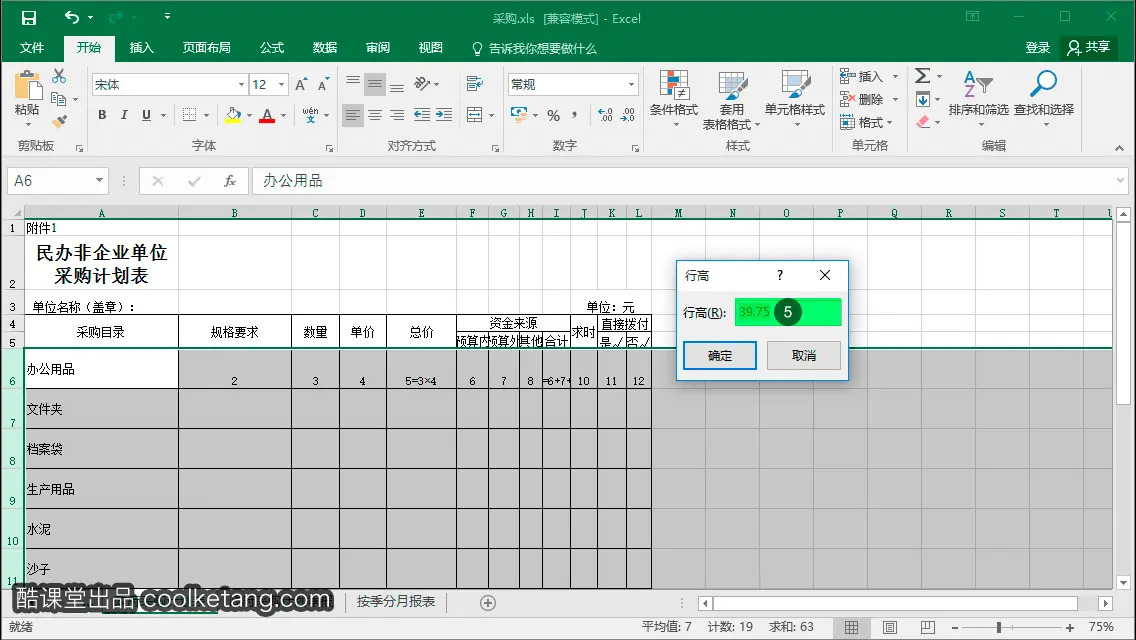Click the Borders icon
This screenshot has width=1136, height=640.
(189, 115)
